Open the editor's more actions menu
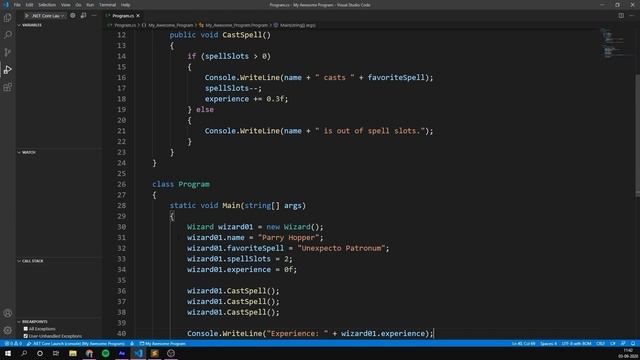This screenshot has height=360, width=640. [632, 16]
